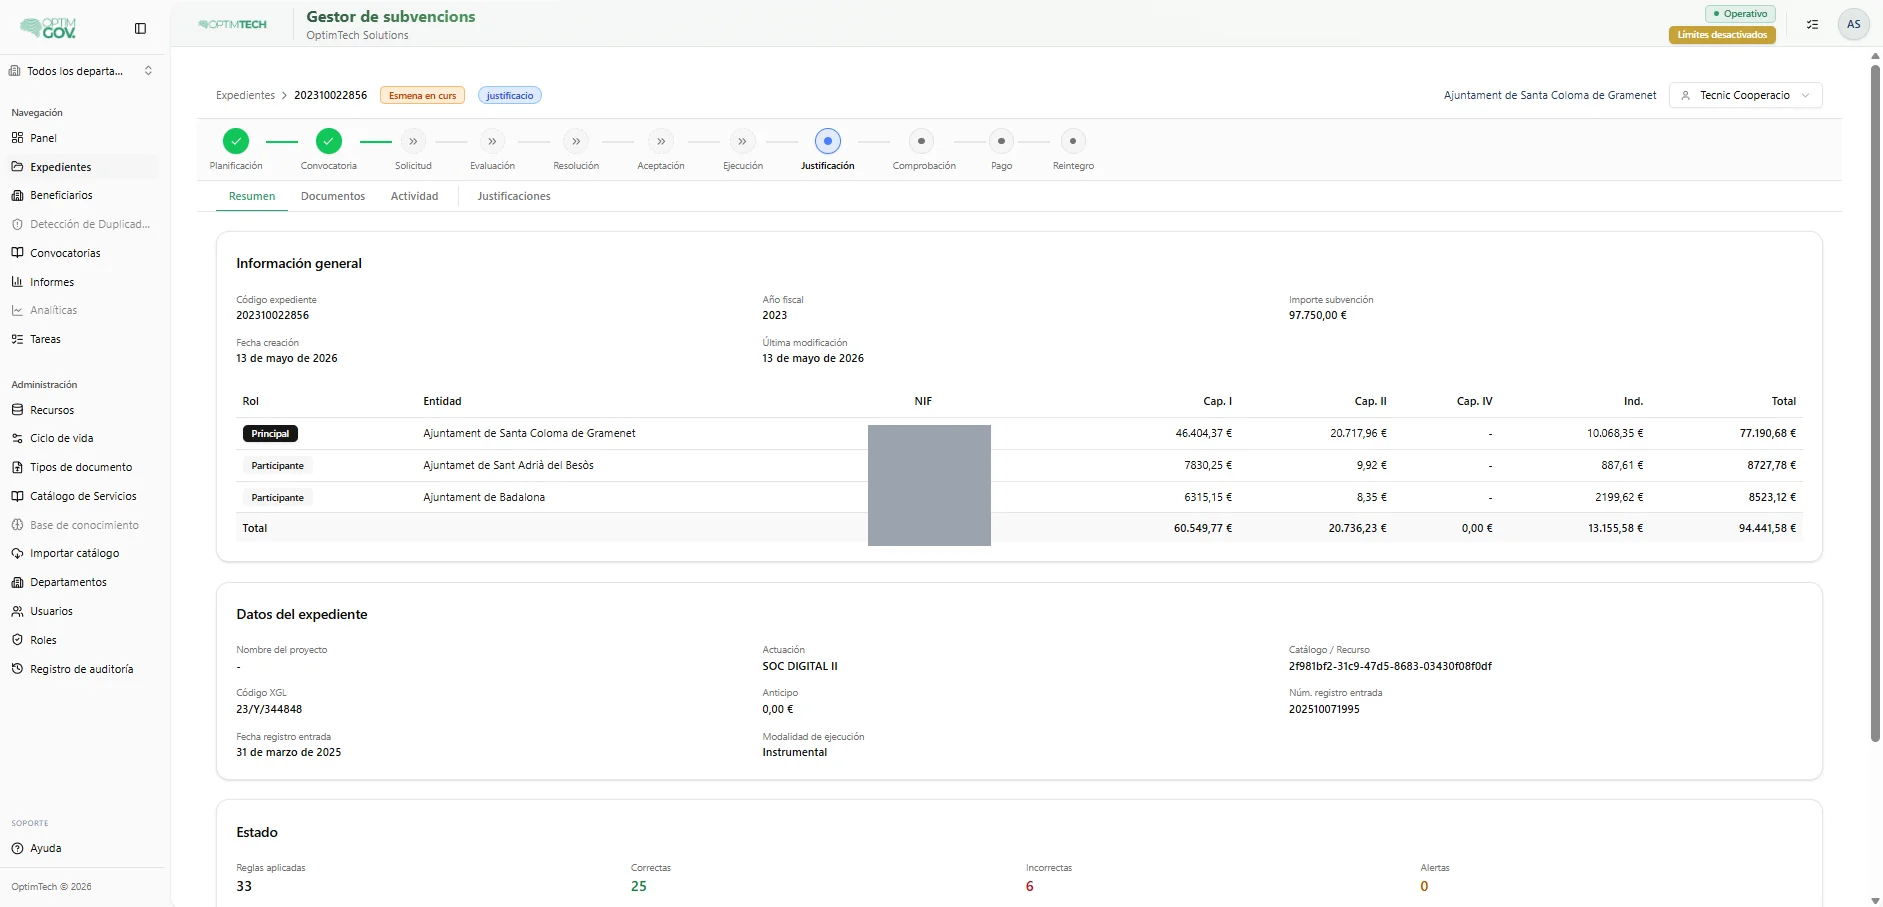Click the Tipos de documento icon

pos(17,467)
